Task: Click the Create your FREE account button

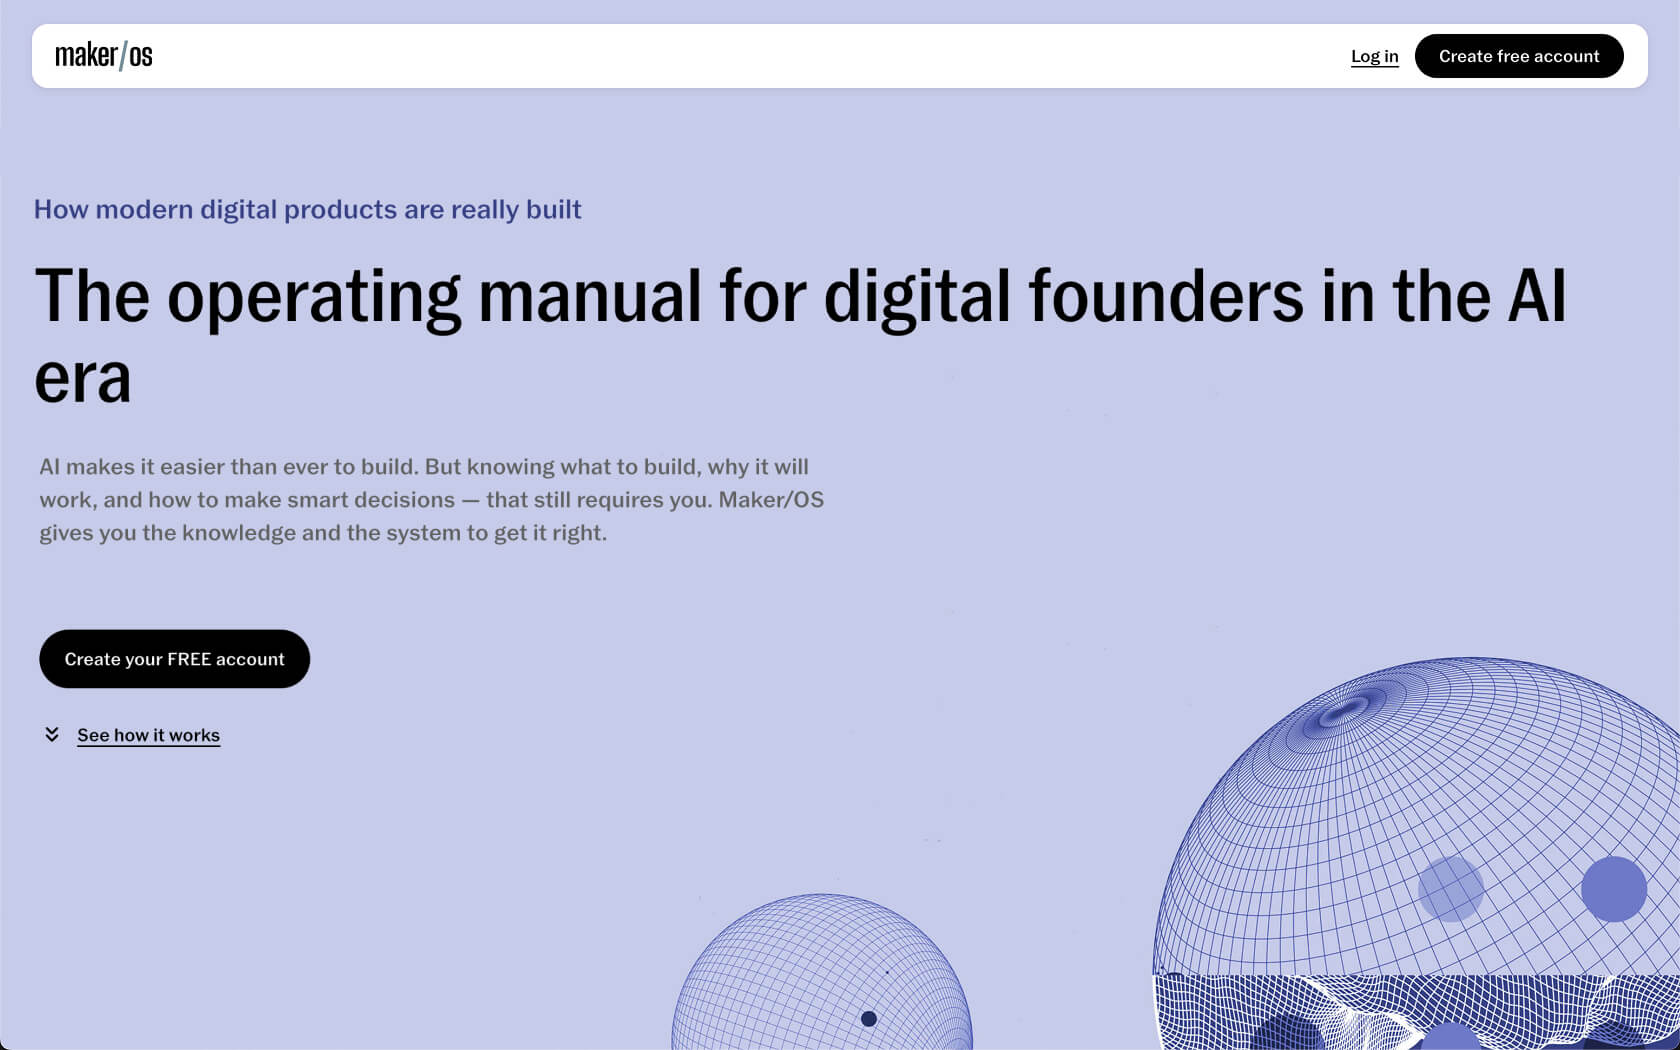Action: 175,659
